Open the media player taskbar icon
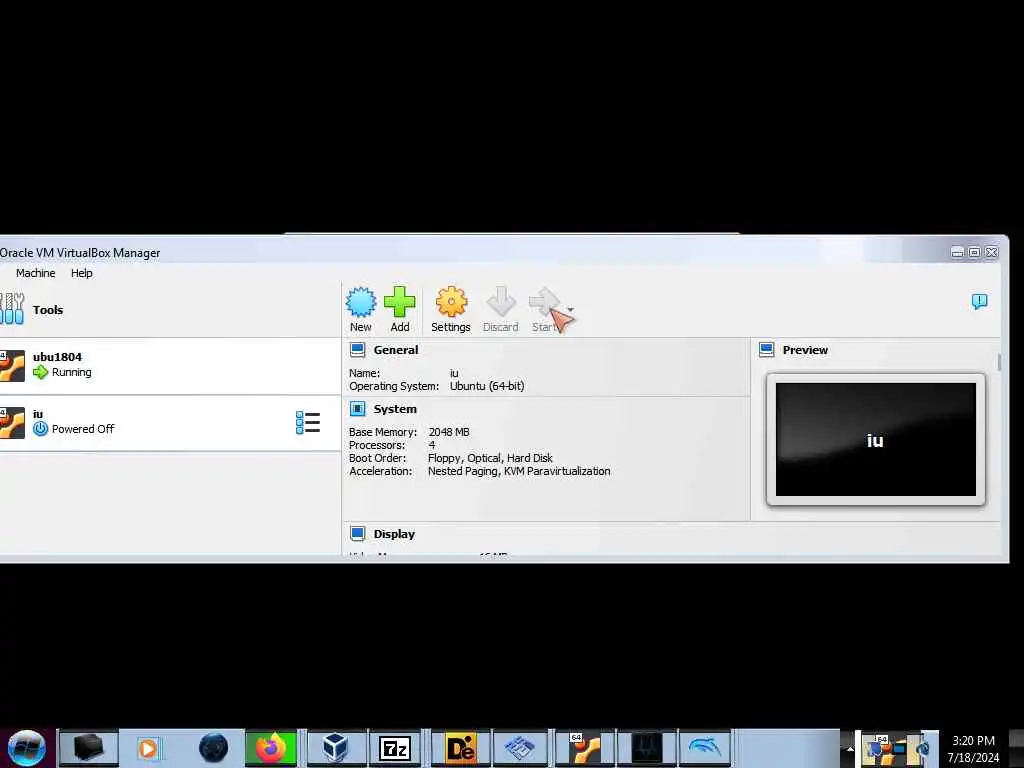Viewport: 1024px width, 768px height. pyautogui.click(x=148, y=748)
